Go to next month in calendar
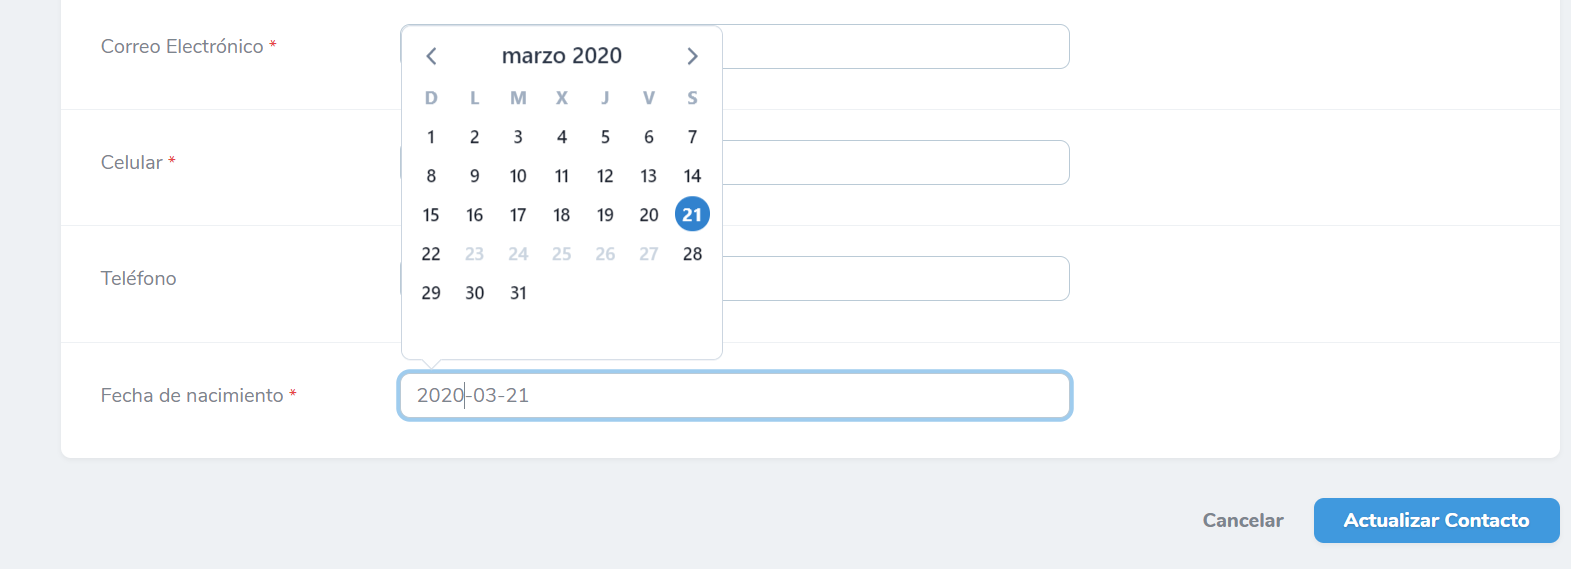Image resolution: width=1571 pixels, height=569 pixels. coord(692,56)
